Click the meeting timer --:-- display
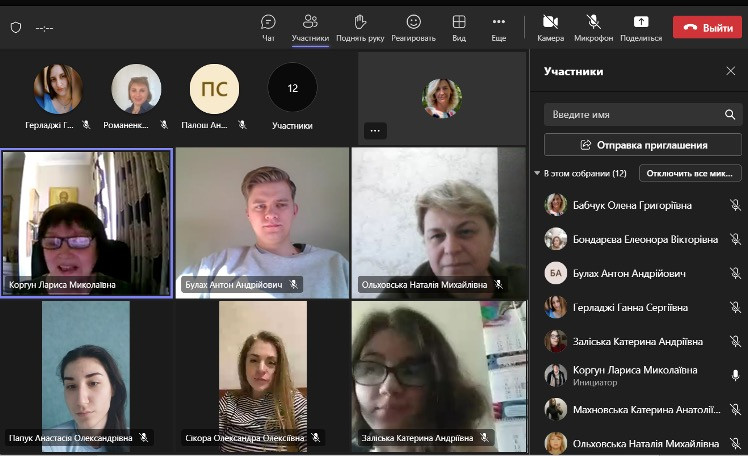This screenshot has height=456, width=748. pyautogui.click(x=44, y=28)
